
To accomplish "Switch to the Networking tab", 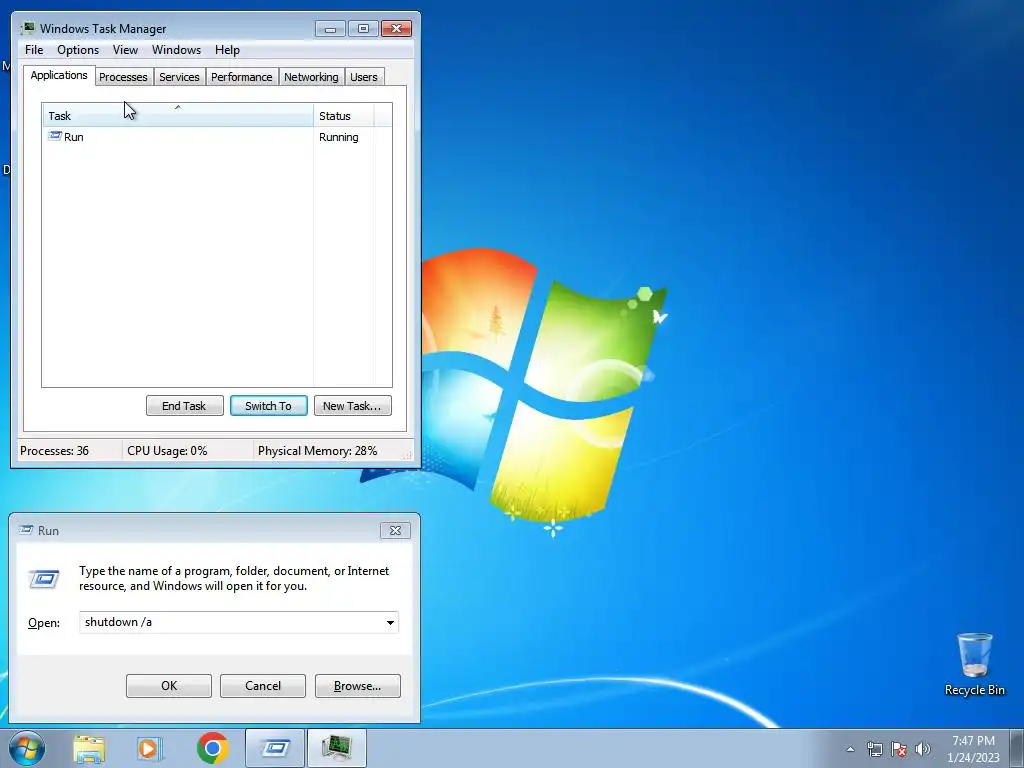I will pyautogui.click(x=311, y=77).
